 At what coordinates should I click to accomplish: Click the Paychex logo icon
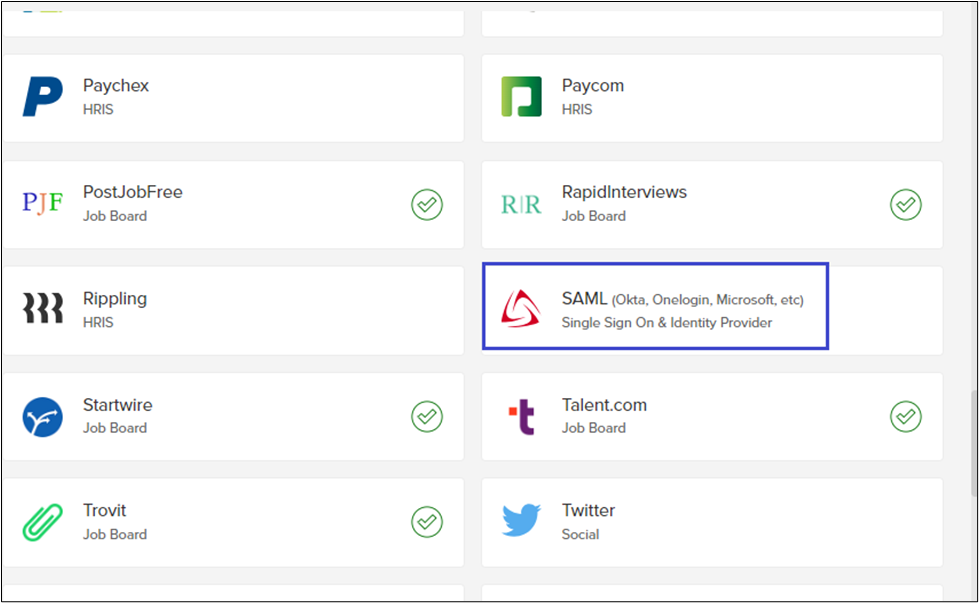point(42,97)
